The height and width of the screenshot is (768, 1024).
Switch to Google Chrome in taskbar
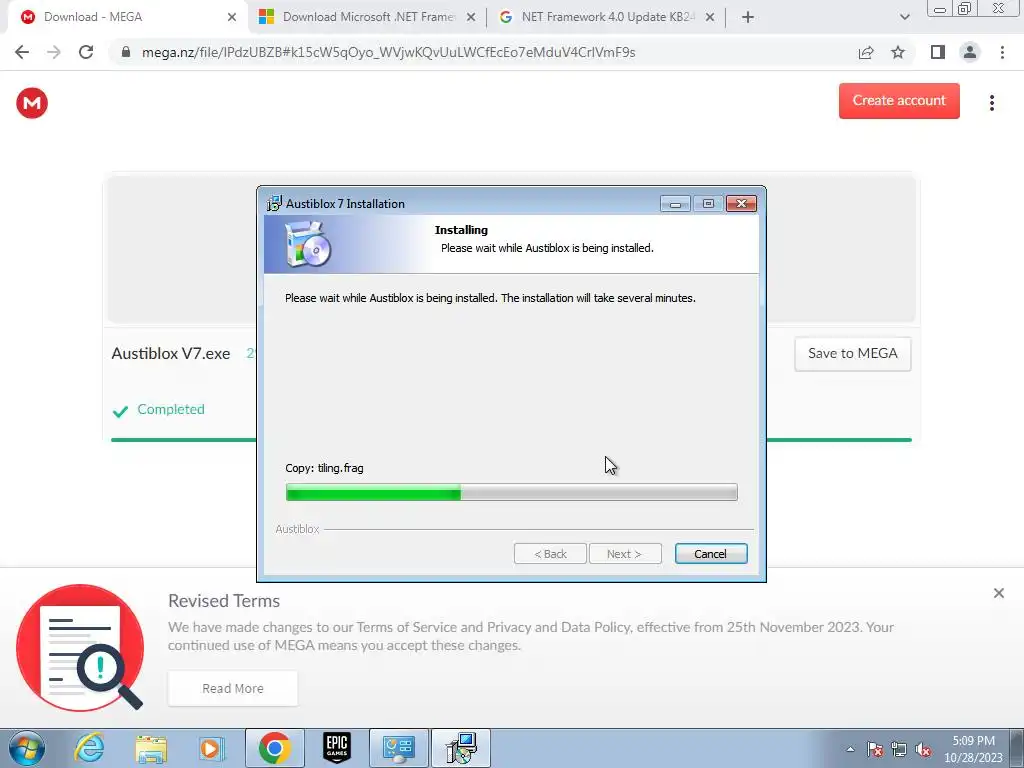tap(274, 748)
